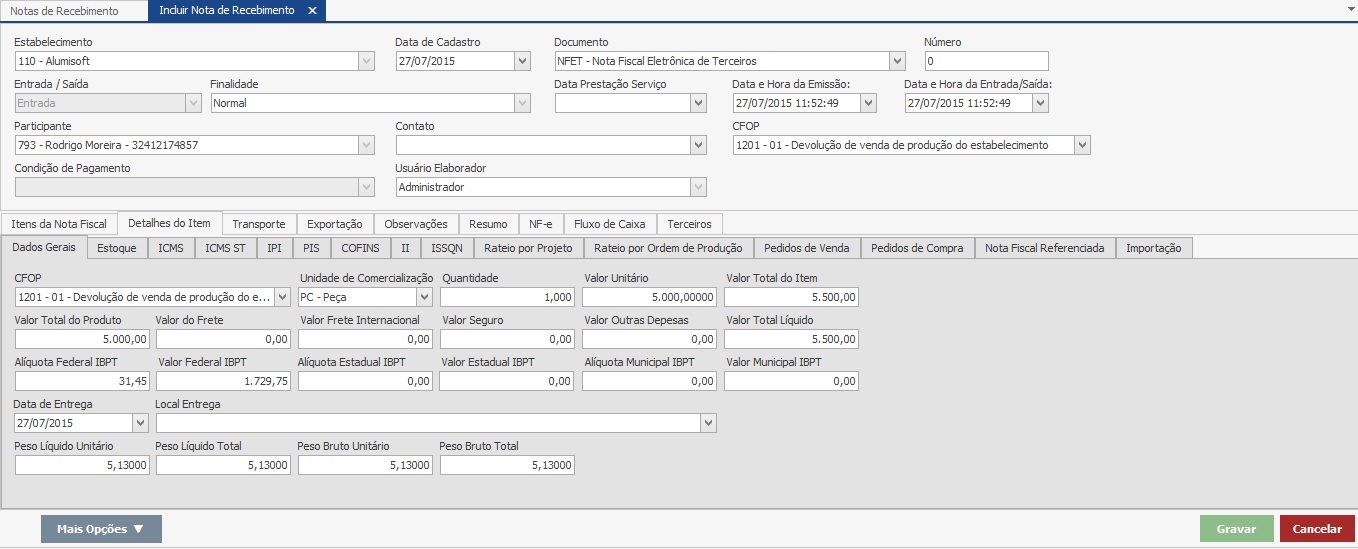Expand the Local Entrega dropdown

pos(708,423)
